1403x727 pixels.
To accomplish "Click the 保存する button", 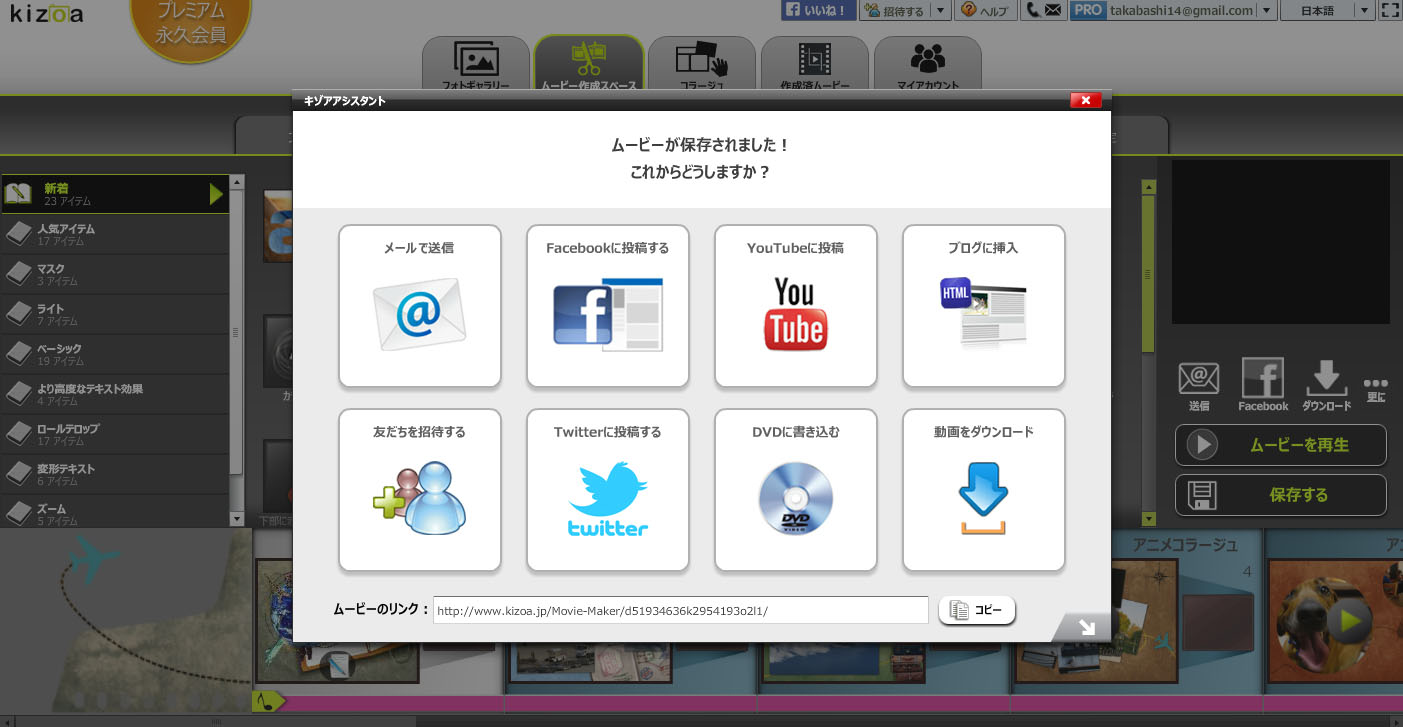I will [x=1280, y=495].
